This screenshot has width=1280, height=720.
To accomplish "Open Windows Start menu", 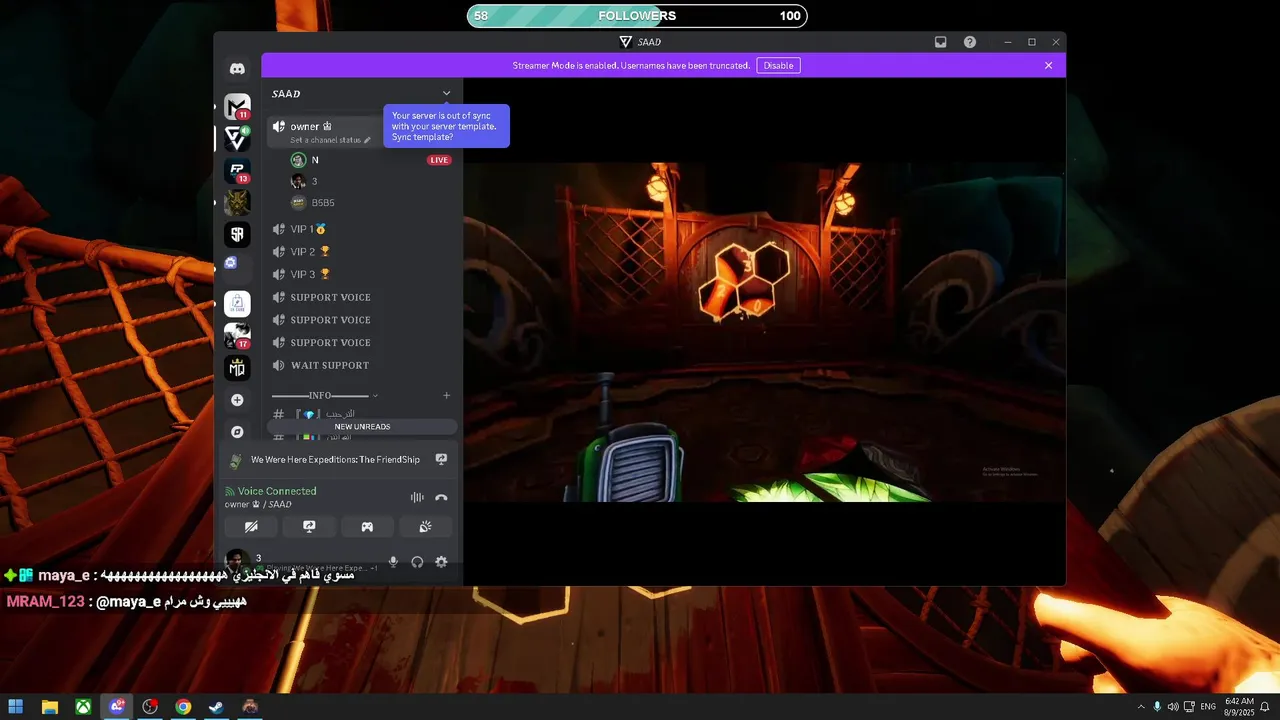I will 16,707.
